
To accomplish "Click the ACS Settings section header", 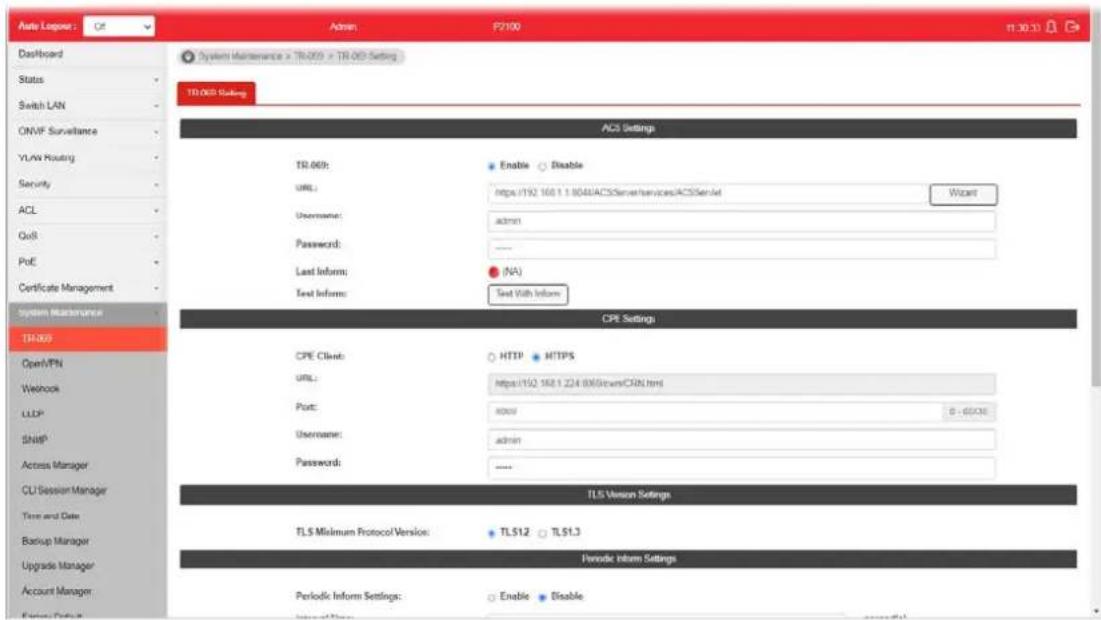I will pyautogui.click(x=628, y=128).
